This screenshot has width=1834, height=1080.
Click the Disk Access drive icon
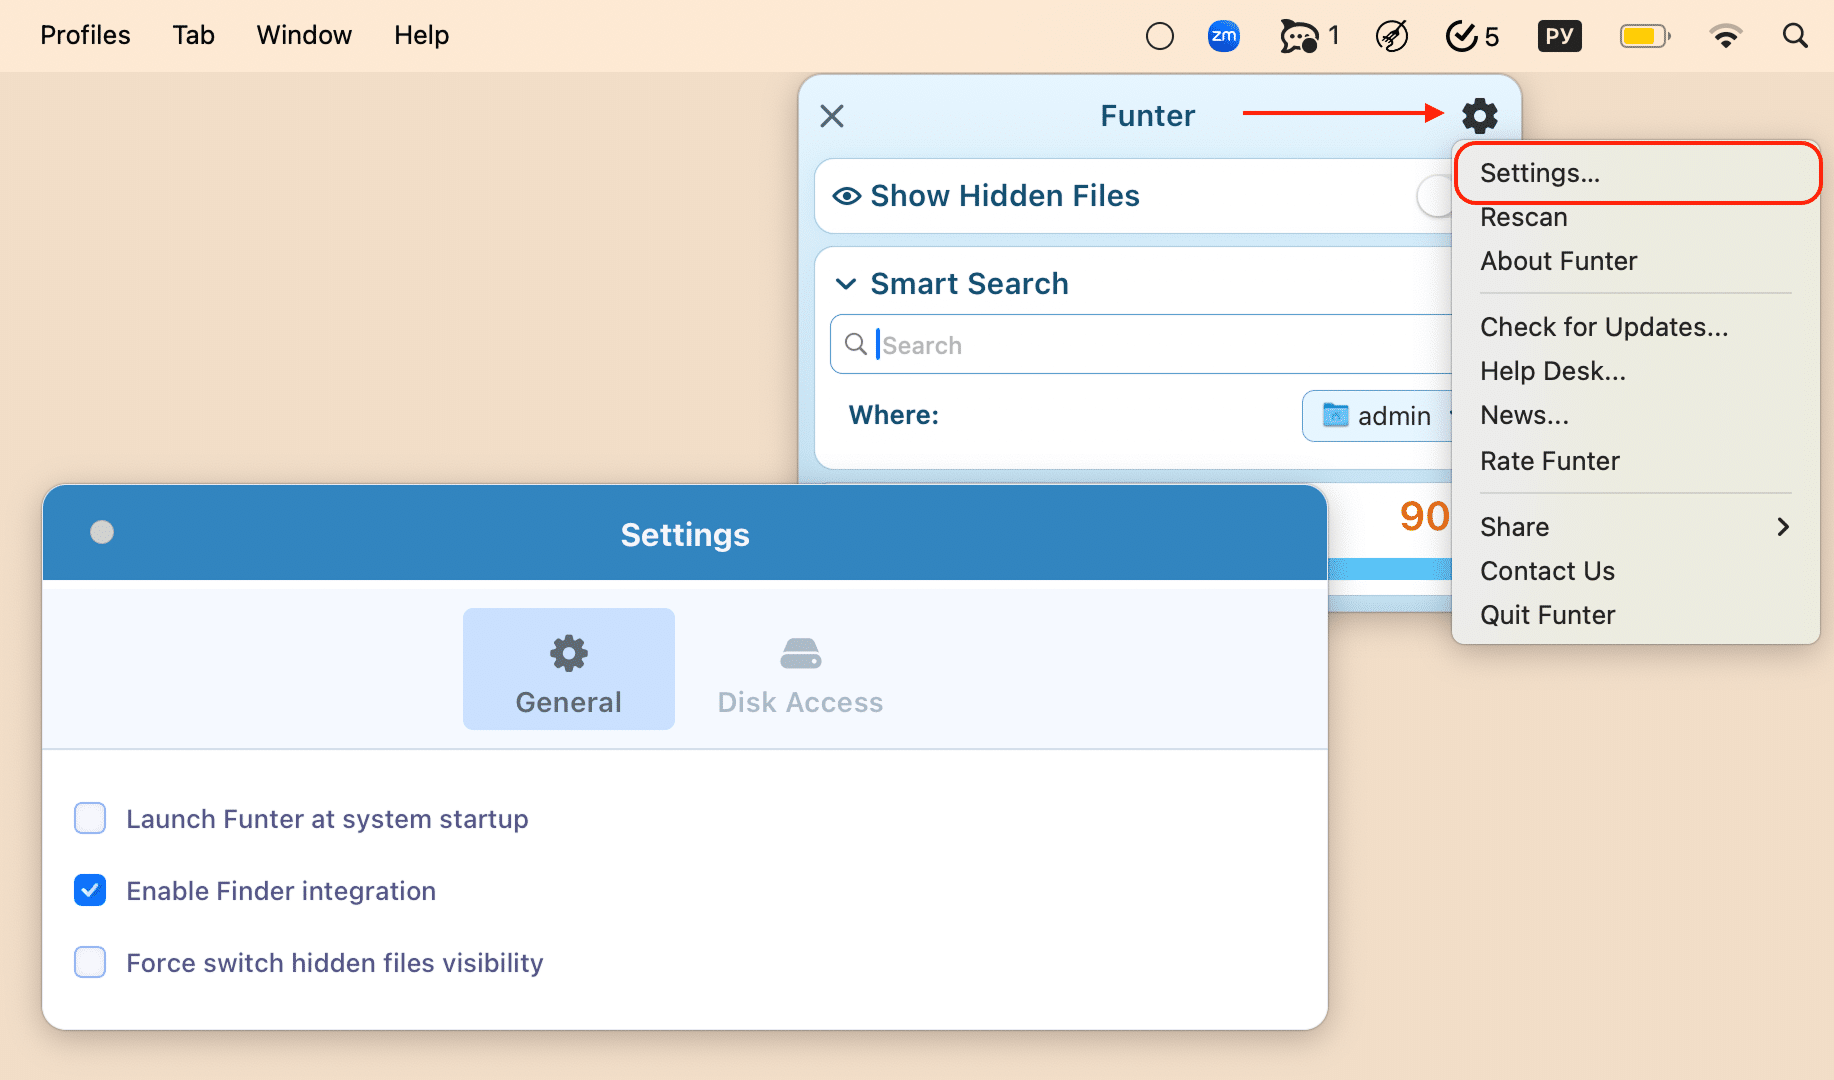click(x=801, y=654)
